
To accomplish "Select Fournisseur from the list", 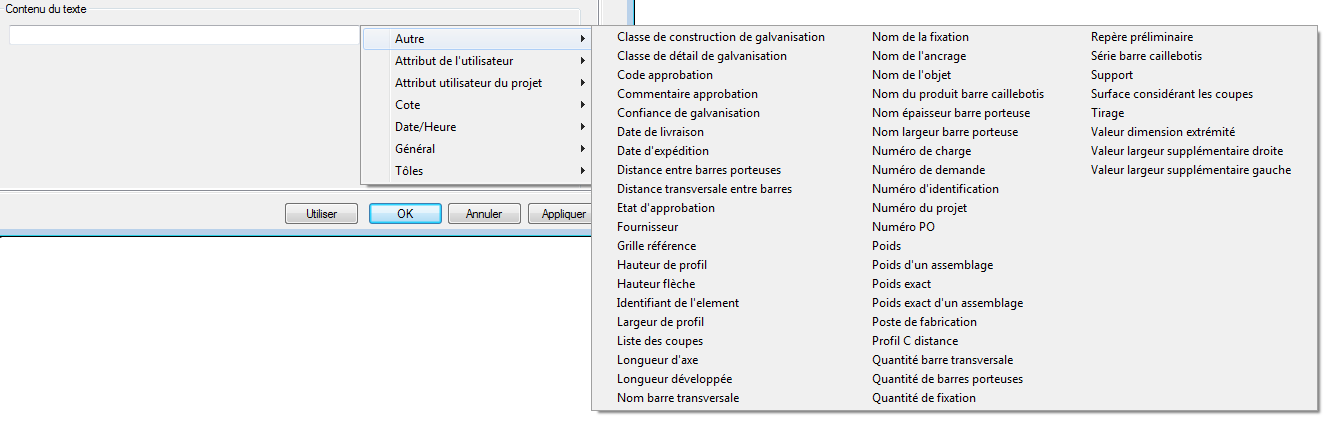I will click(648, 227).
